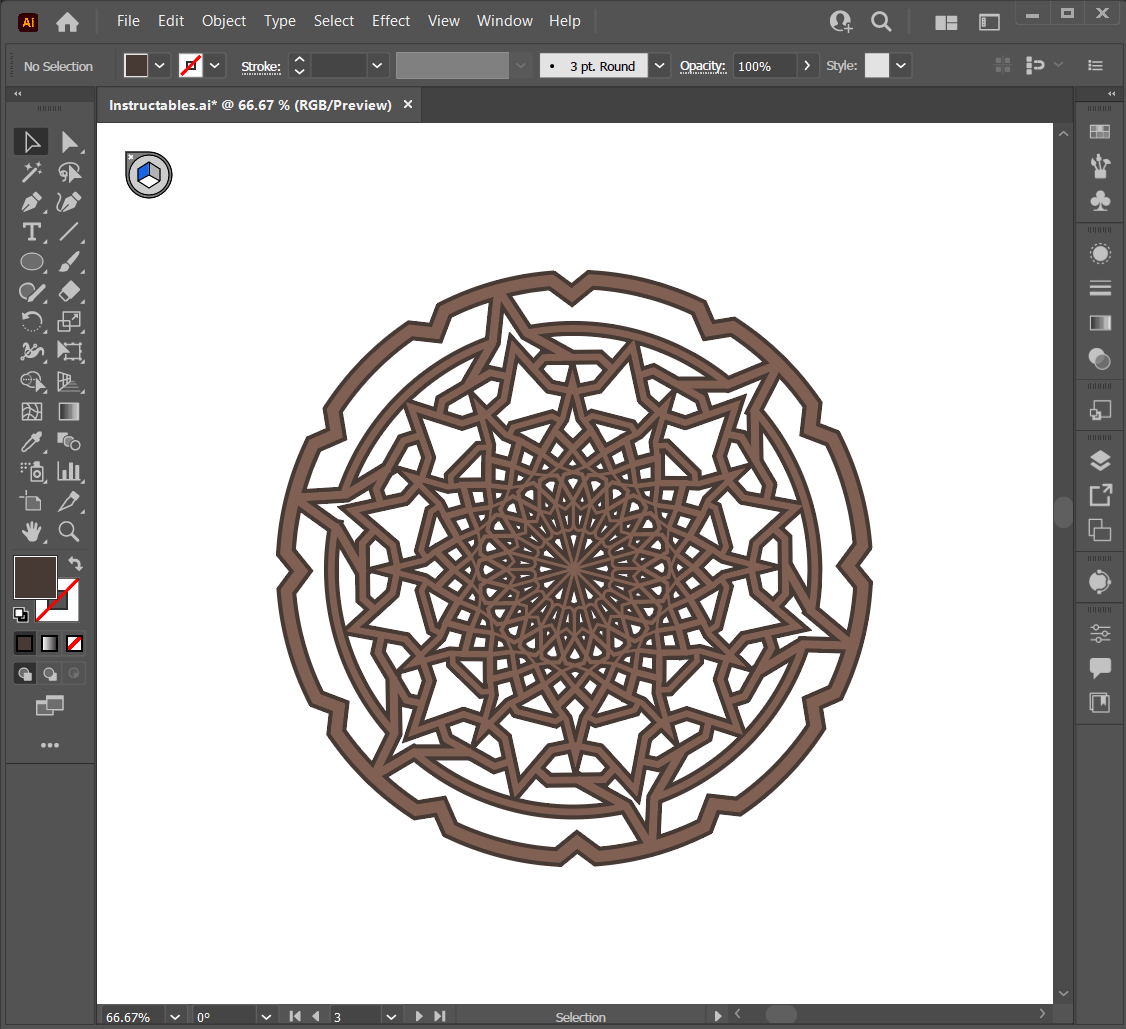Expand the 3 pt. Round brush dropdown
This screenshot has width=1126, height=1029.
click(660, 66)
